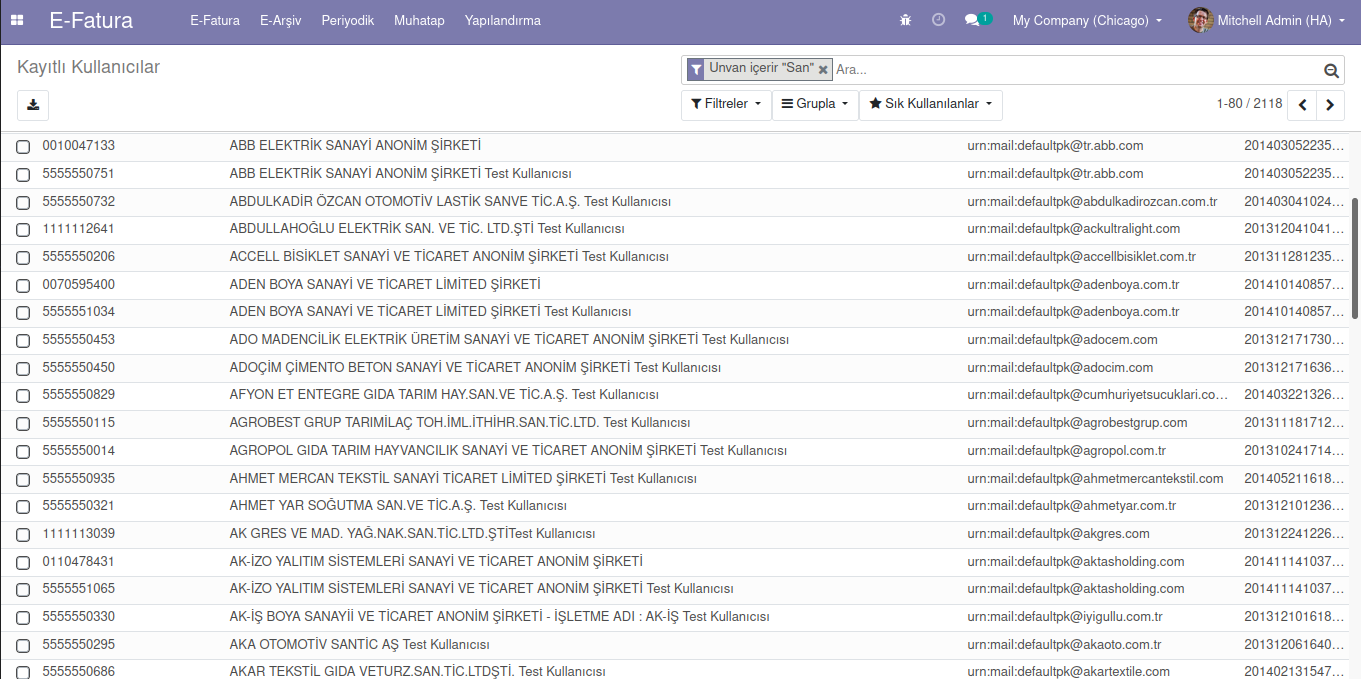Check the box for row 0070595400
Image resolution: width=1361 pixels, height=679 pixels.
23,286
